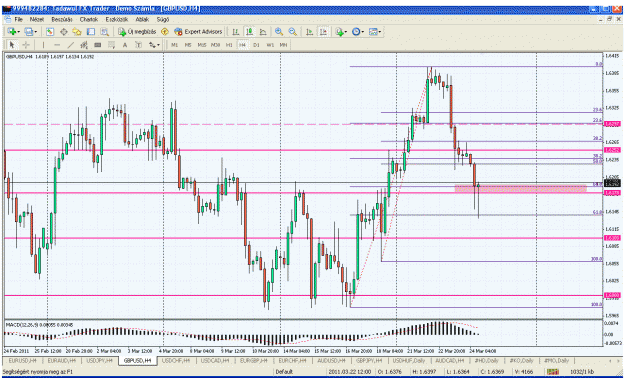Open the Nézet menu
Image resolution: width=625 pixels, height=378 pixels.
point(37,19)
